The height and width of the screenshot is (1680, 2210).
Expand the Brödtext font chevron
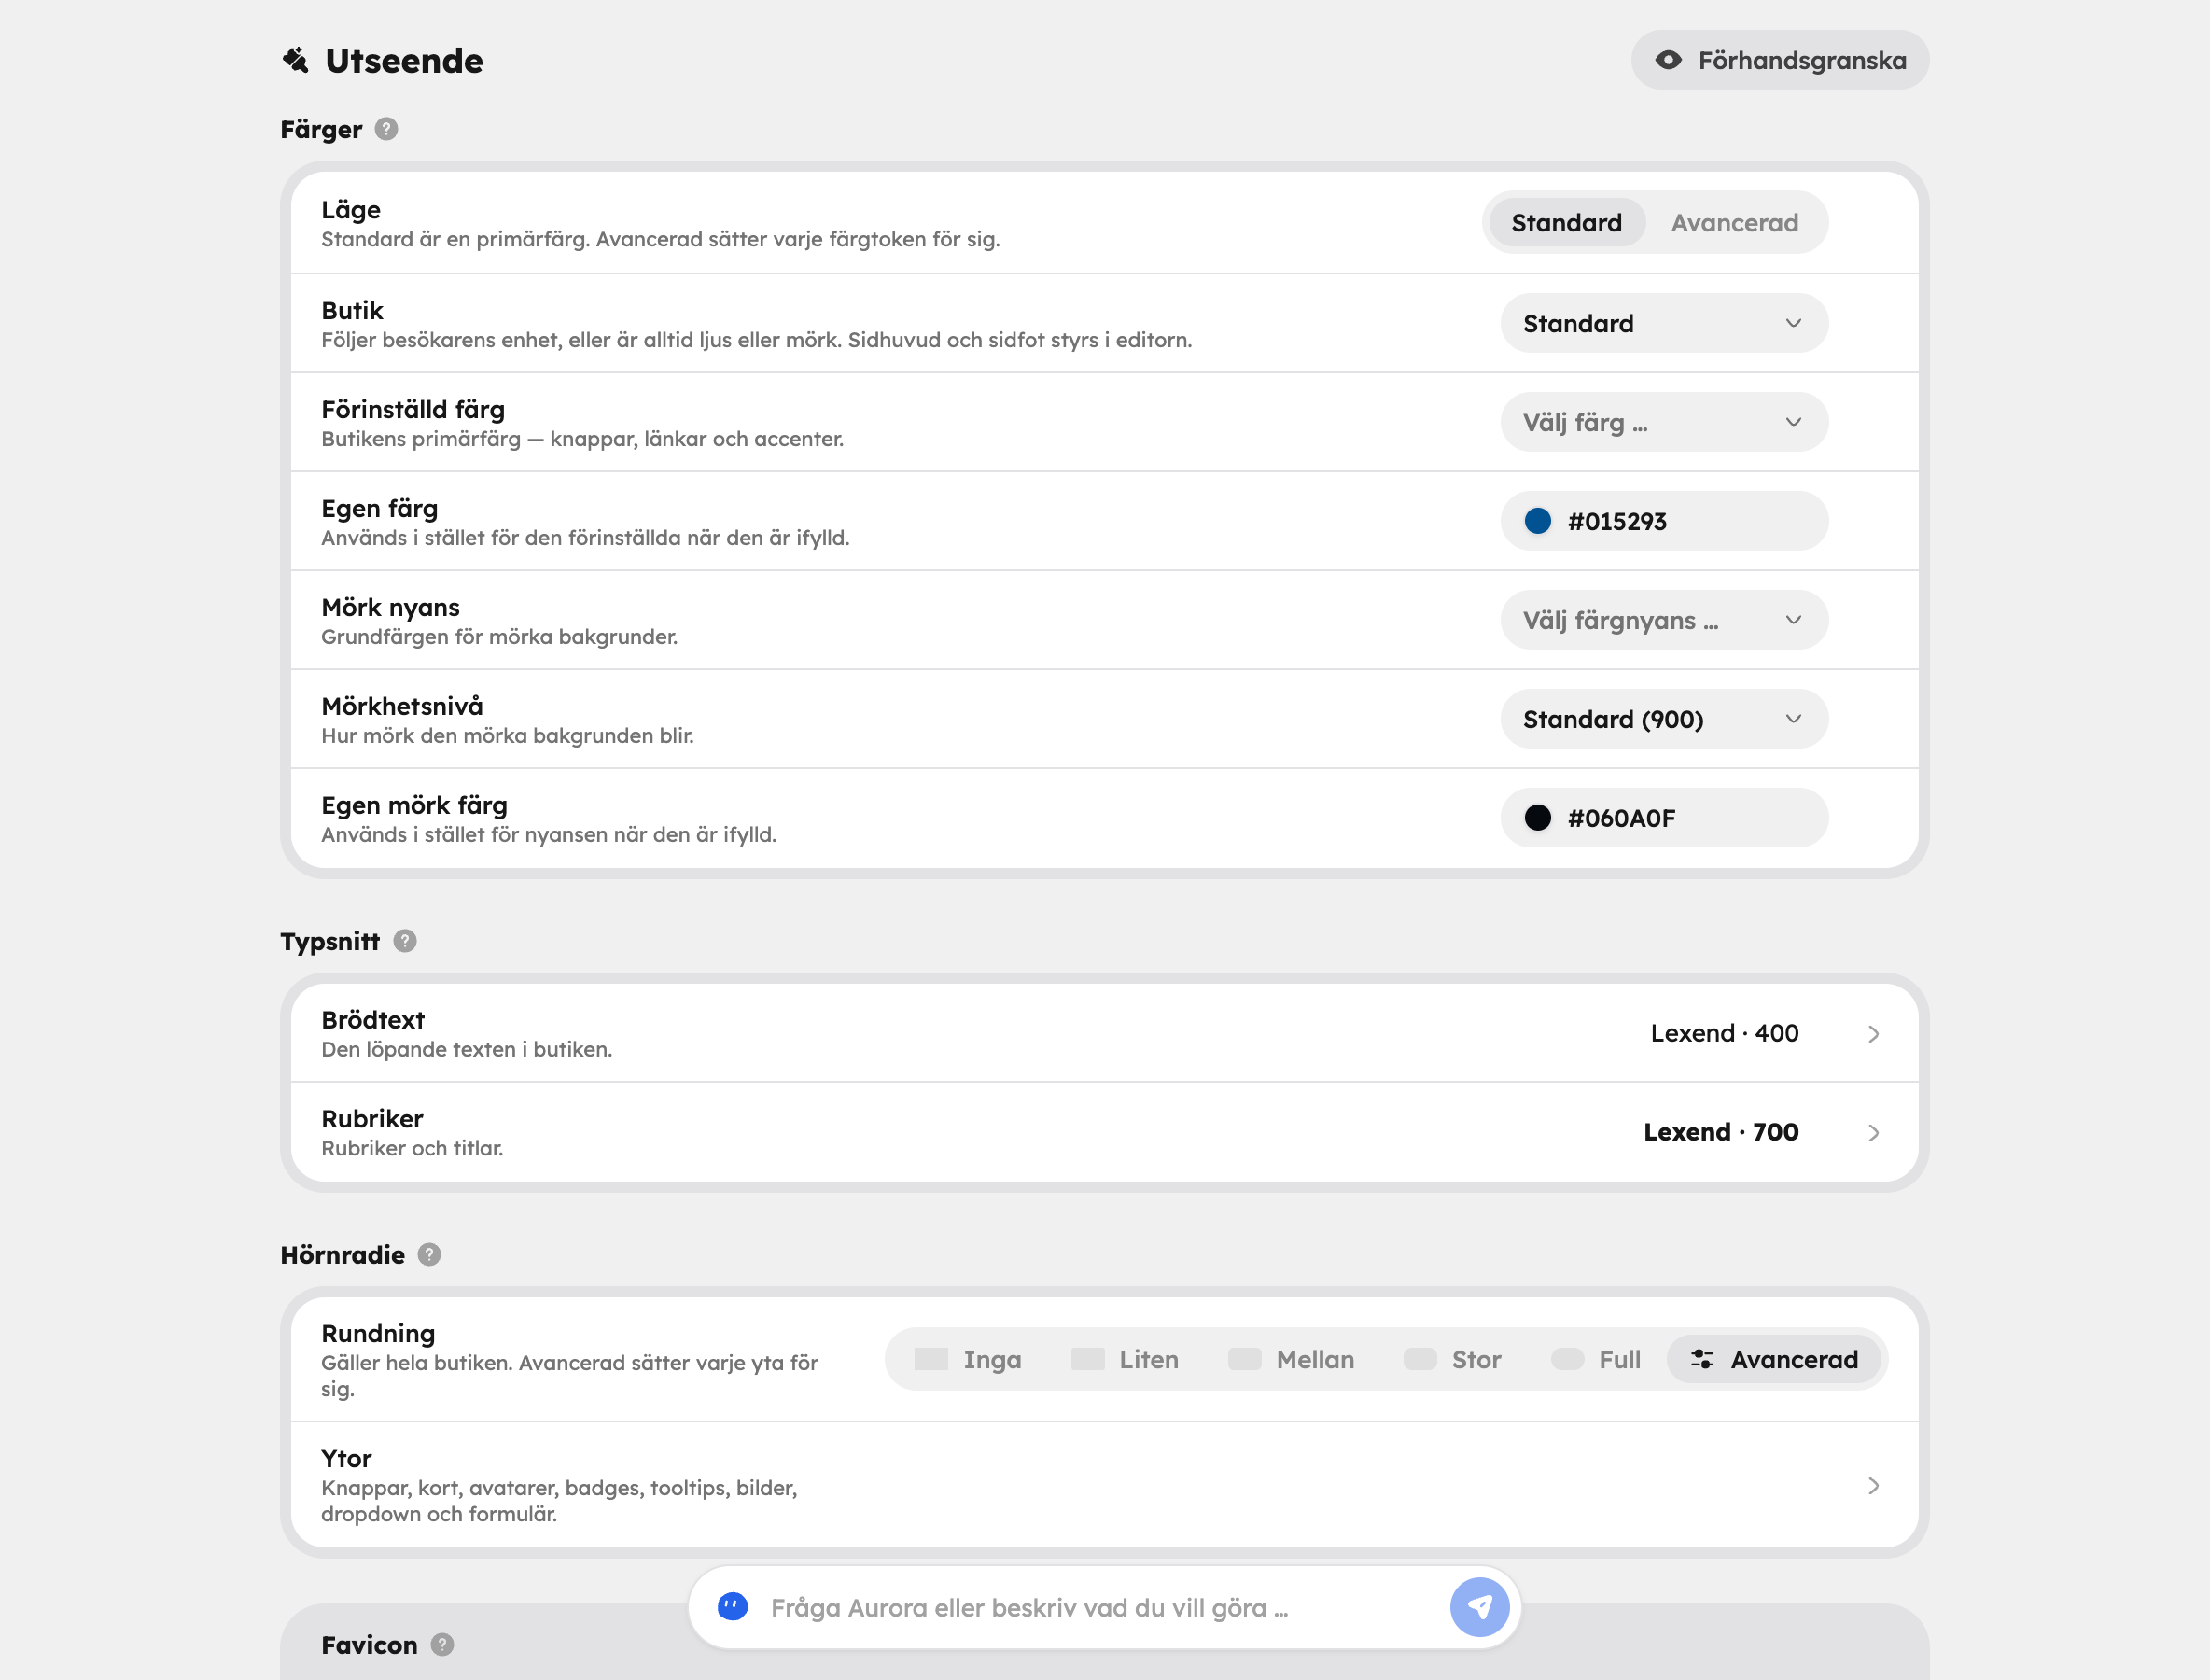[1873, 1033]
